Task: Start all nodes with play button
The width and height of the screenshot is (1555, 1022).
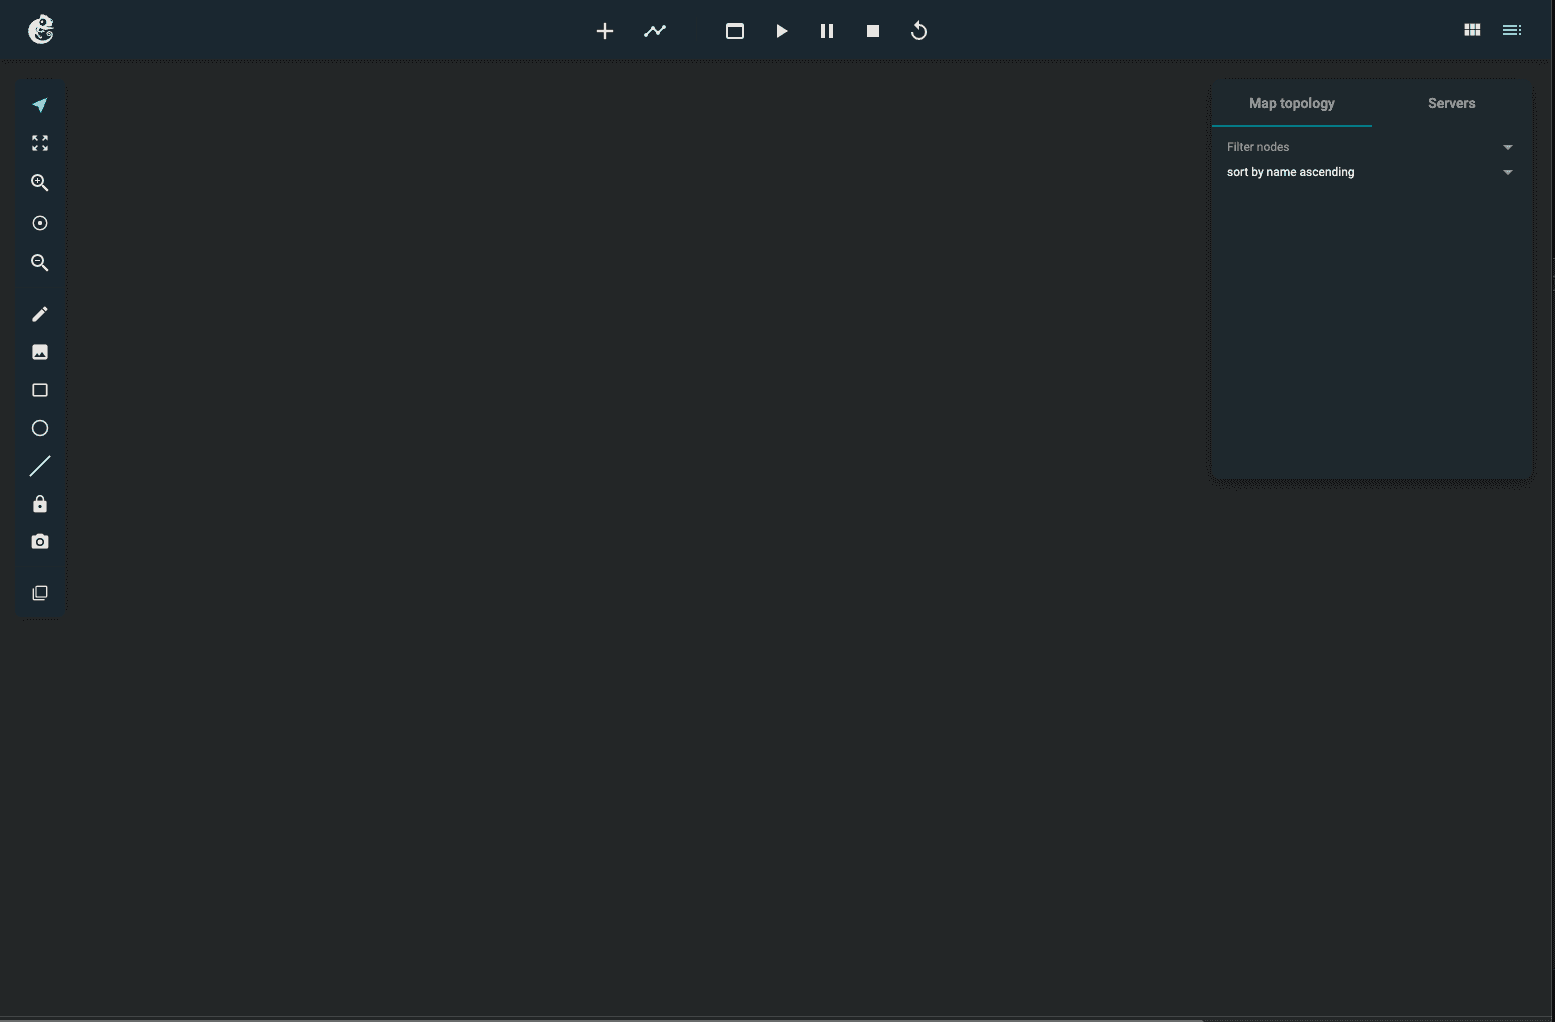Action: point(782,31)
